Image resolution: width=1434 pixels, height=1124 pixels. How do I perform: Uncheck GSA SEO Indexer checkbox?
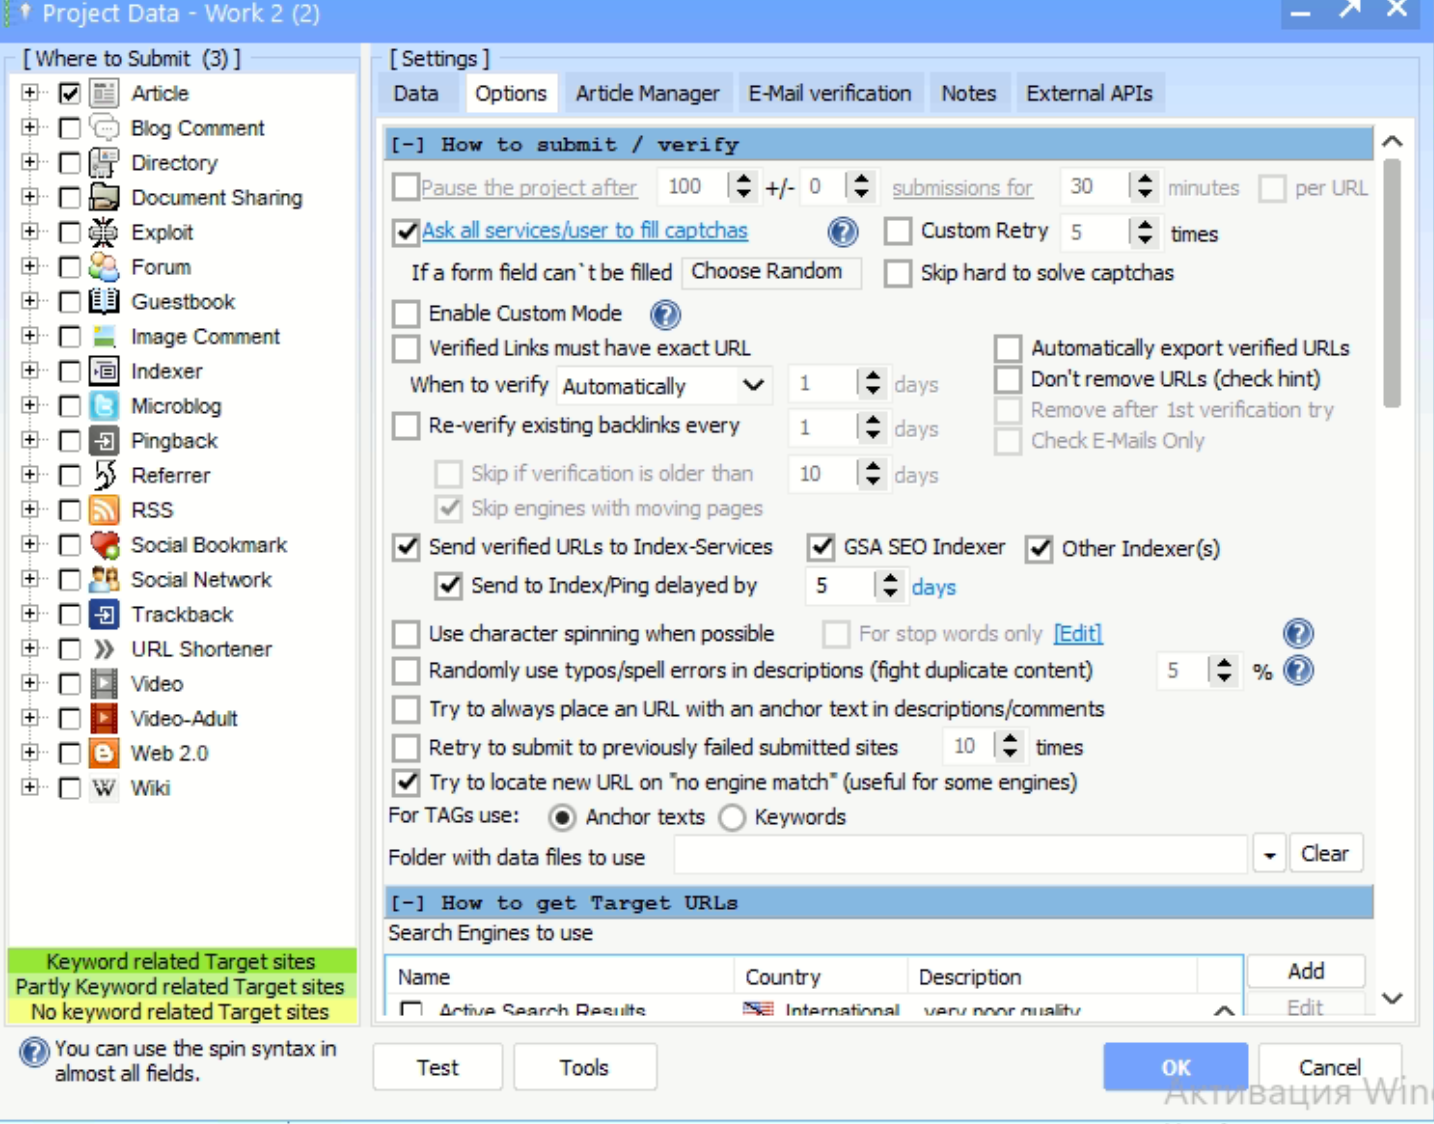pyautogui.click(x=821, y=547)
